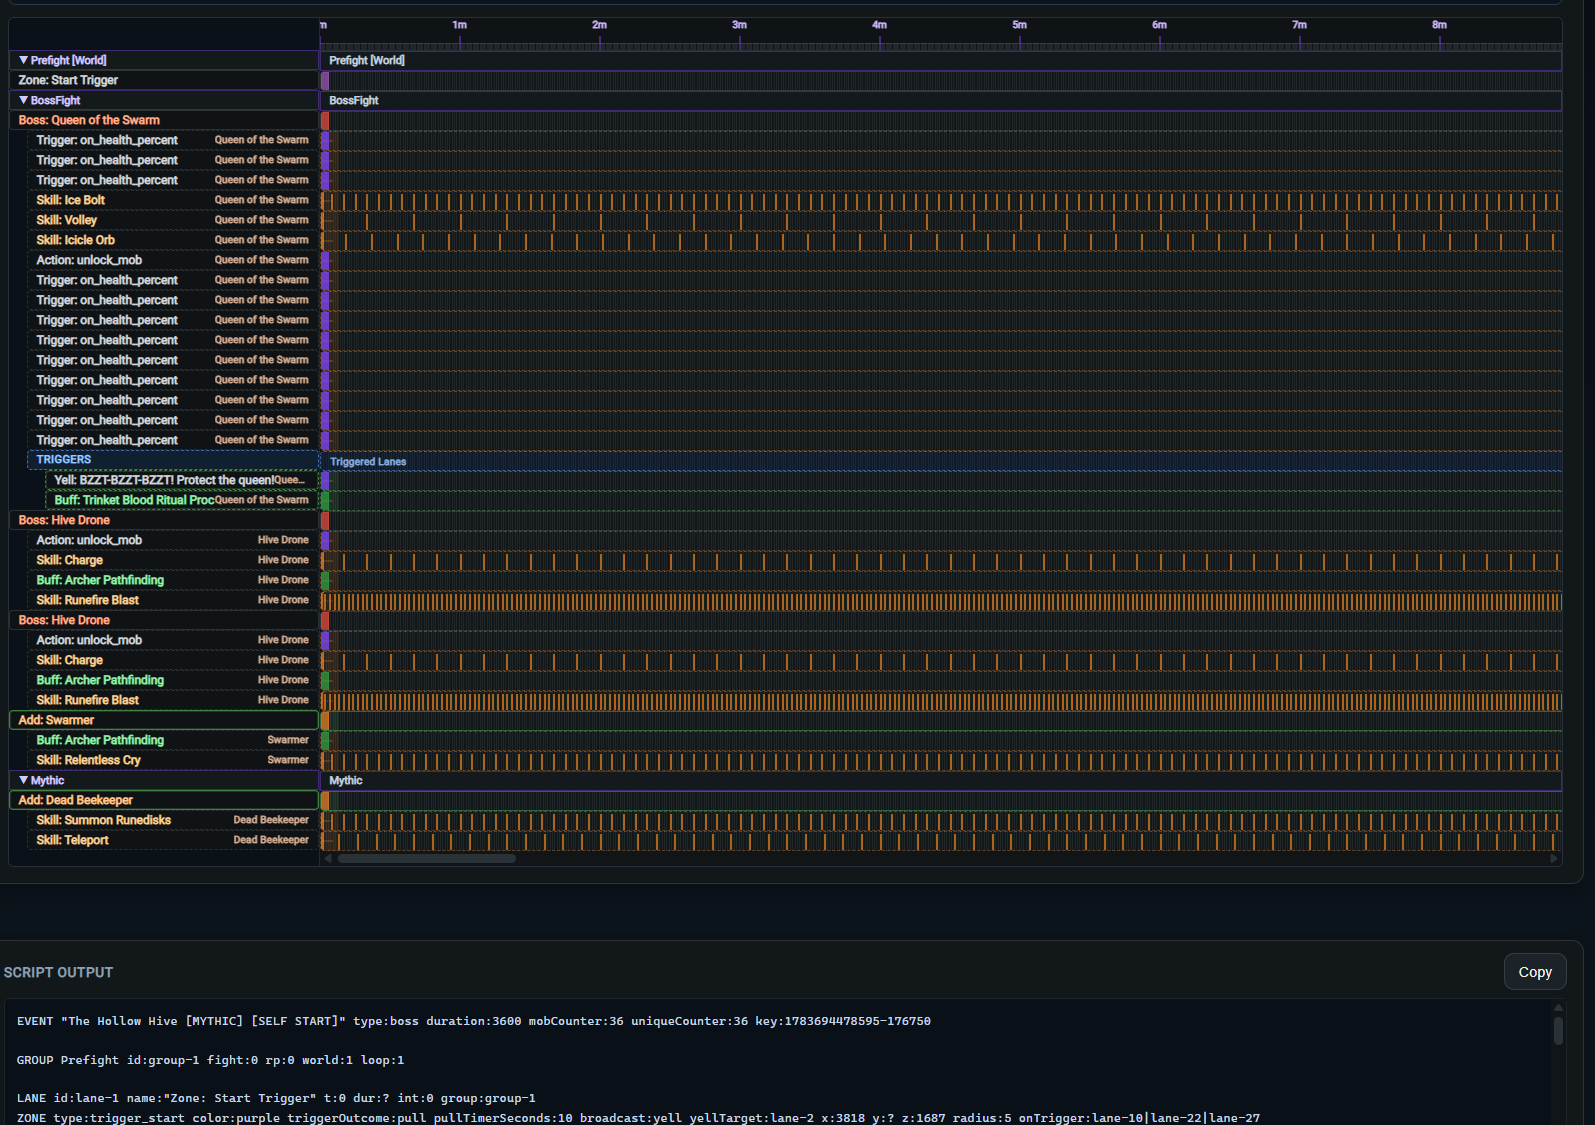The height and width of the screenshot is (1125, 1595).
Task: Click the Mythic group bar in timeline
Action: 941,780
